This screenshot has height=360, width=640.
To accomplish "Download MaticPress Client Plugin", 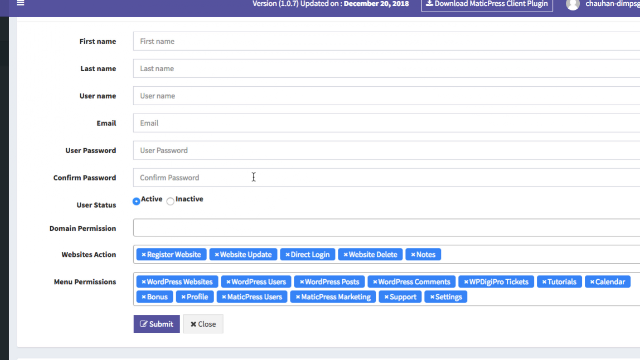I will tap(487, 4).
